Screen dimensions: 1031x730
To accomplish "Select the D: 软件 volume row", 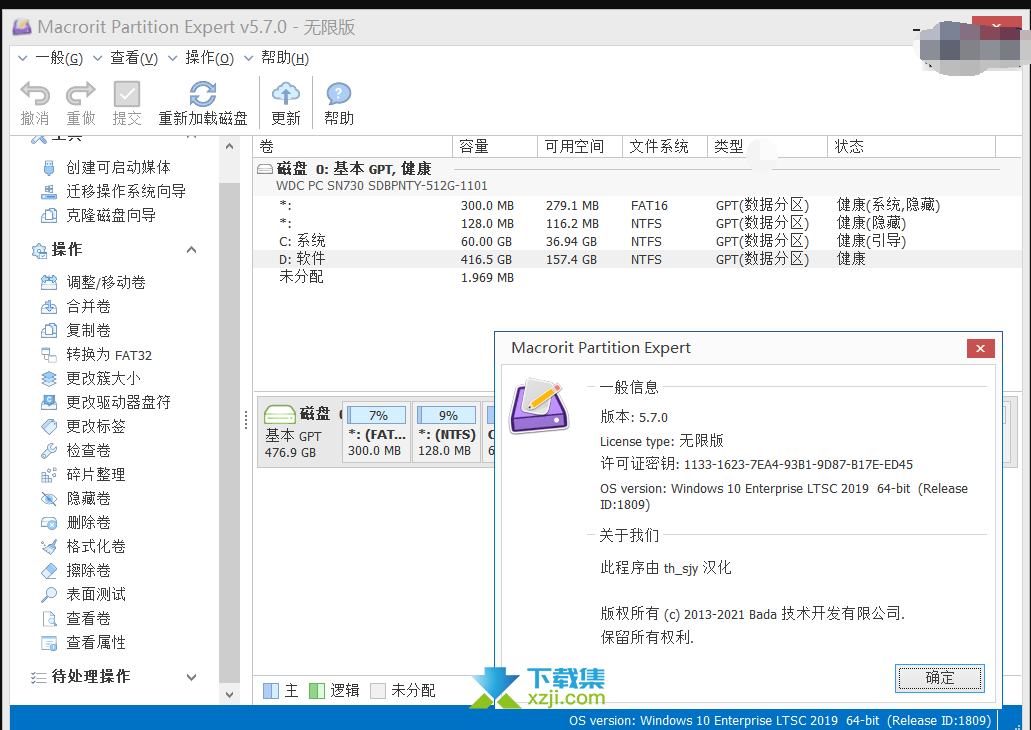I will click(x=636, y=259).
